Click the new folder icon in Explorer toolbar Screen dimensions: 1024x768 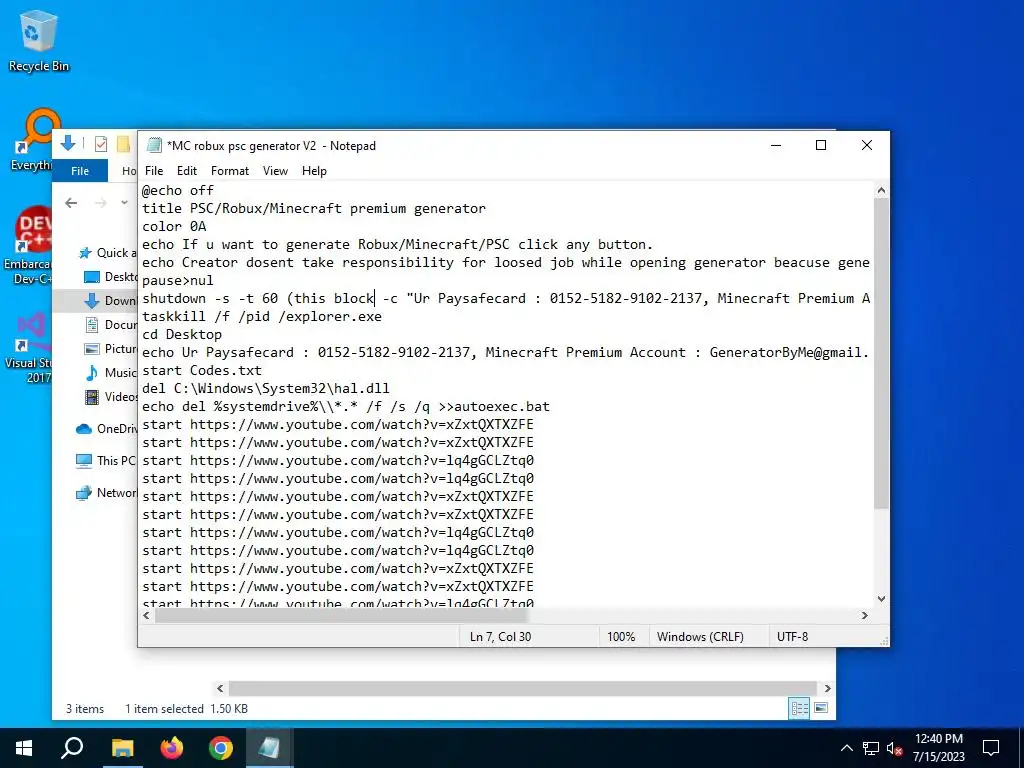tap(123, 144)
